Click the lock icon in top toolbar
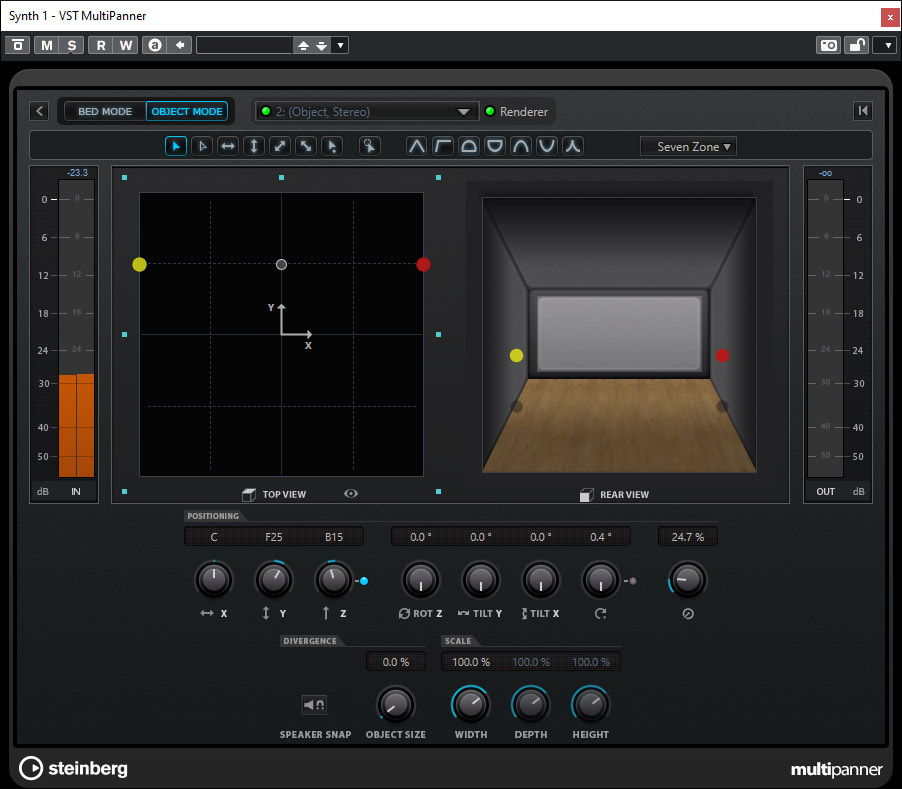Screen dimensions: 902x789 [x=856, y=45]
